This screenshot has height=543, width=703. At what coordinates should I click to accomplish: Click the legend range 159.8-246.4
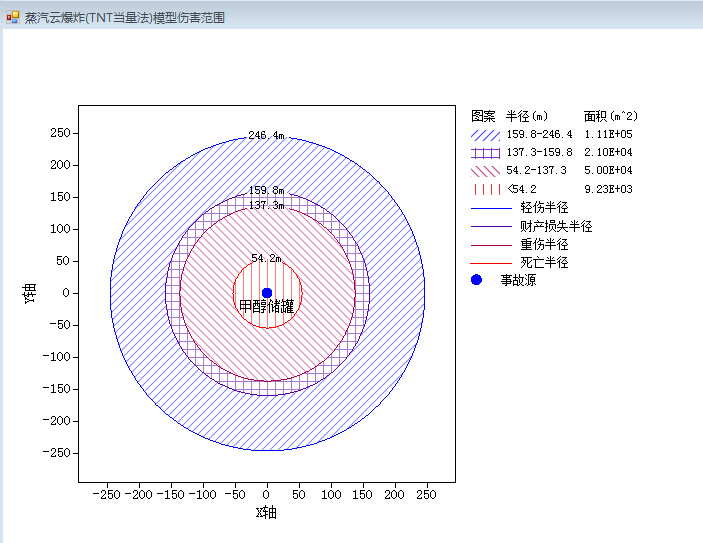click(x=539, y=134)
